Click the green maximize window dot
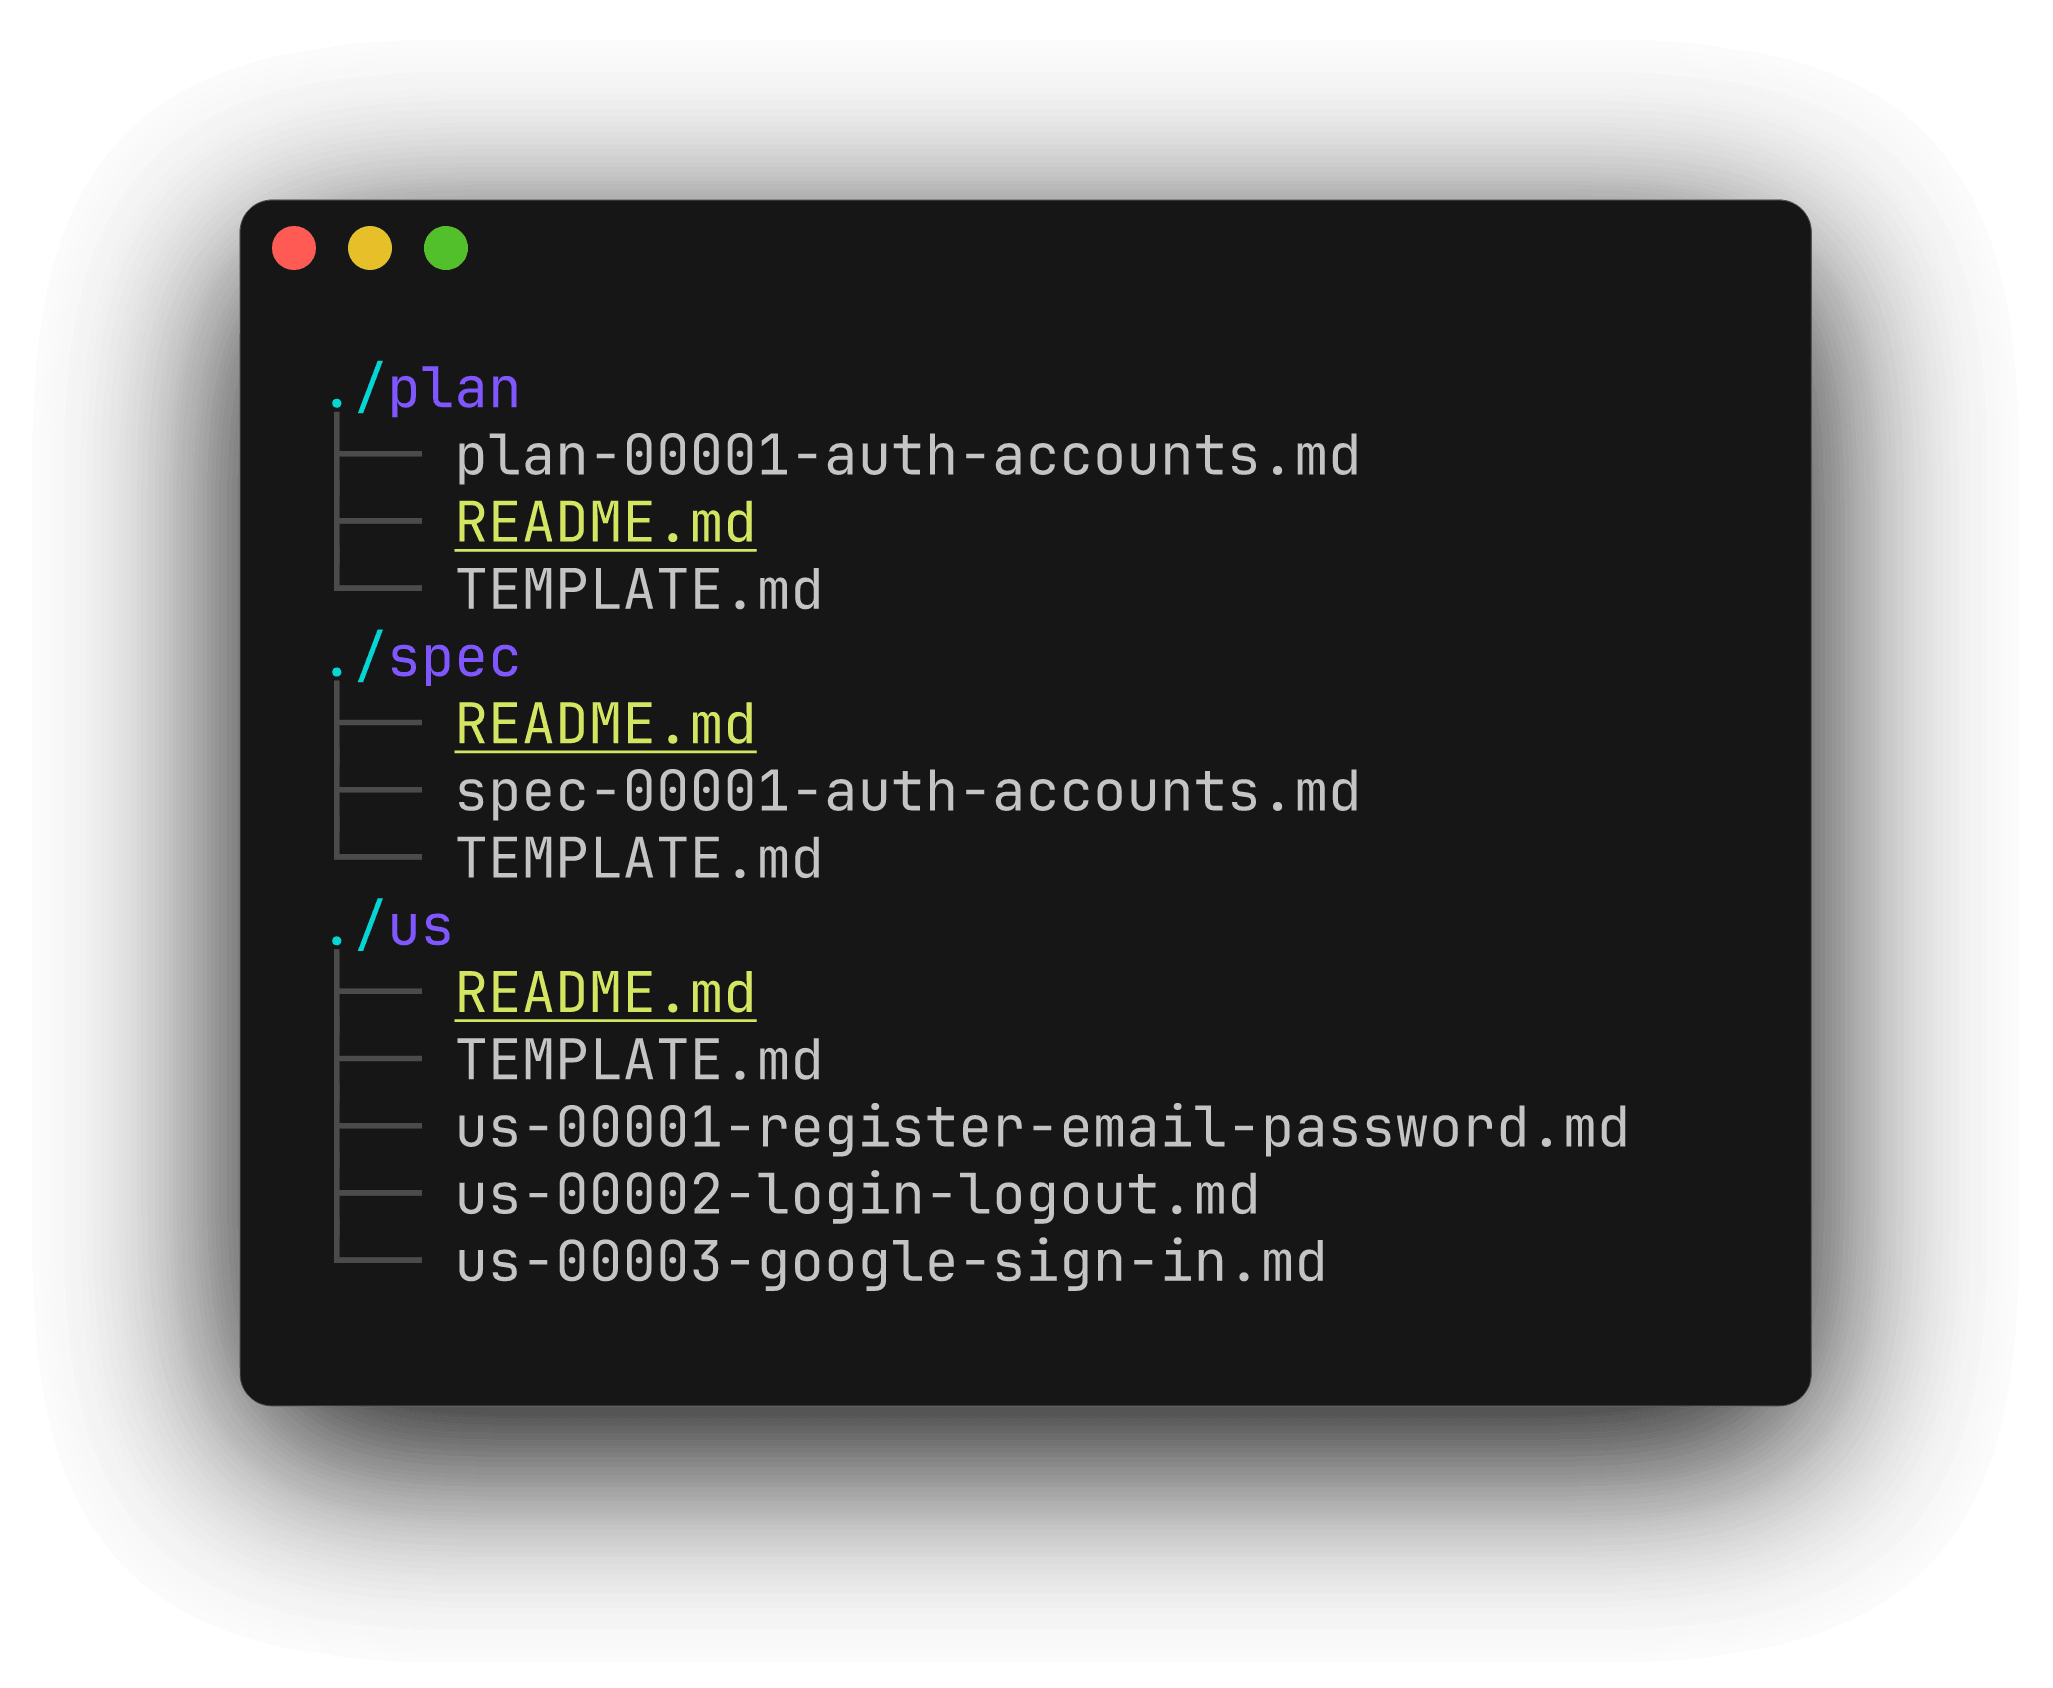The height and width of the screenshot is (1688, 2053). pyautogui.click(x=446, y=248)
